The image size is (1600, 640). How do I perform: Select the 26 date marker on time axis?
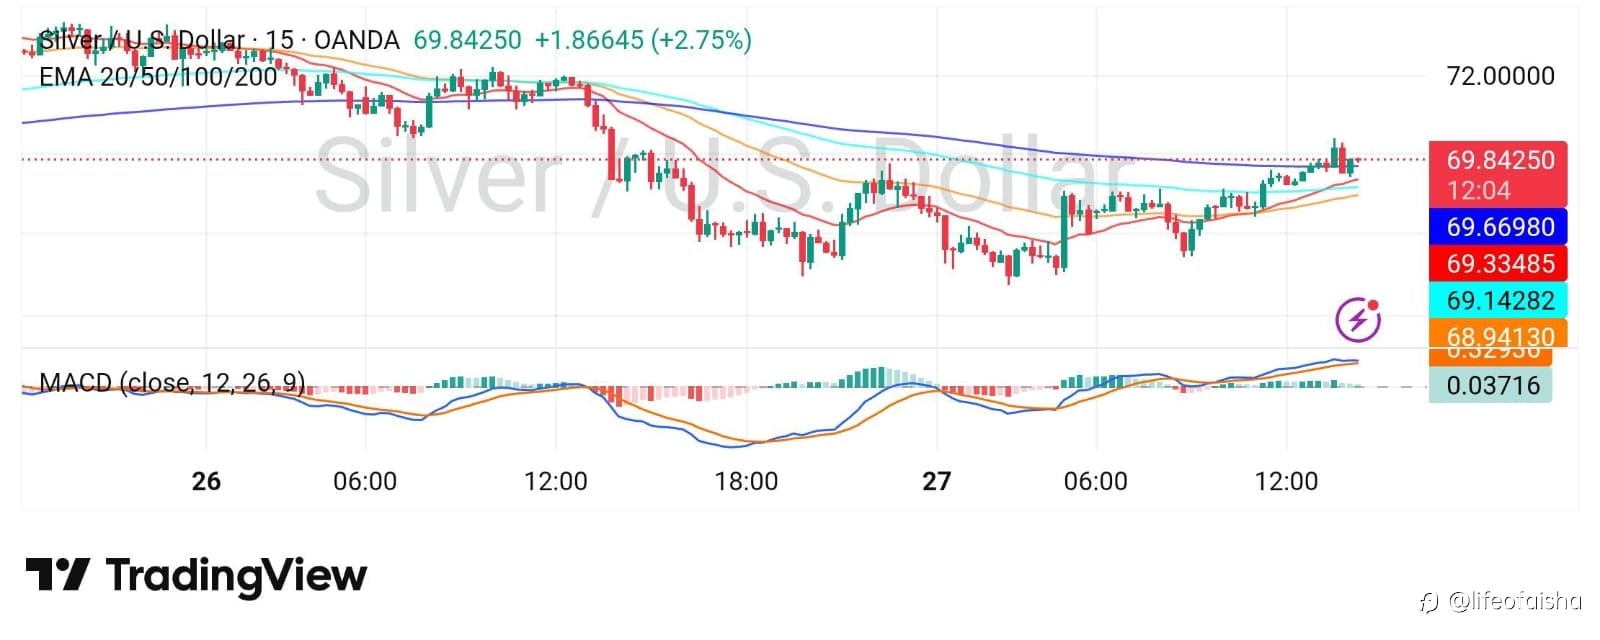(206, 481)
